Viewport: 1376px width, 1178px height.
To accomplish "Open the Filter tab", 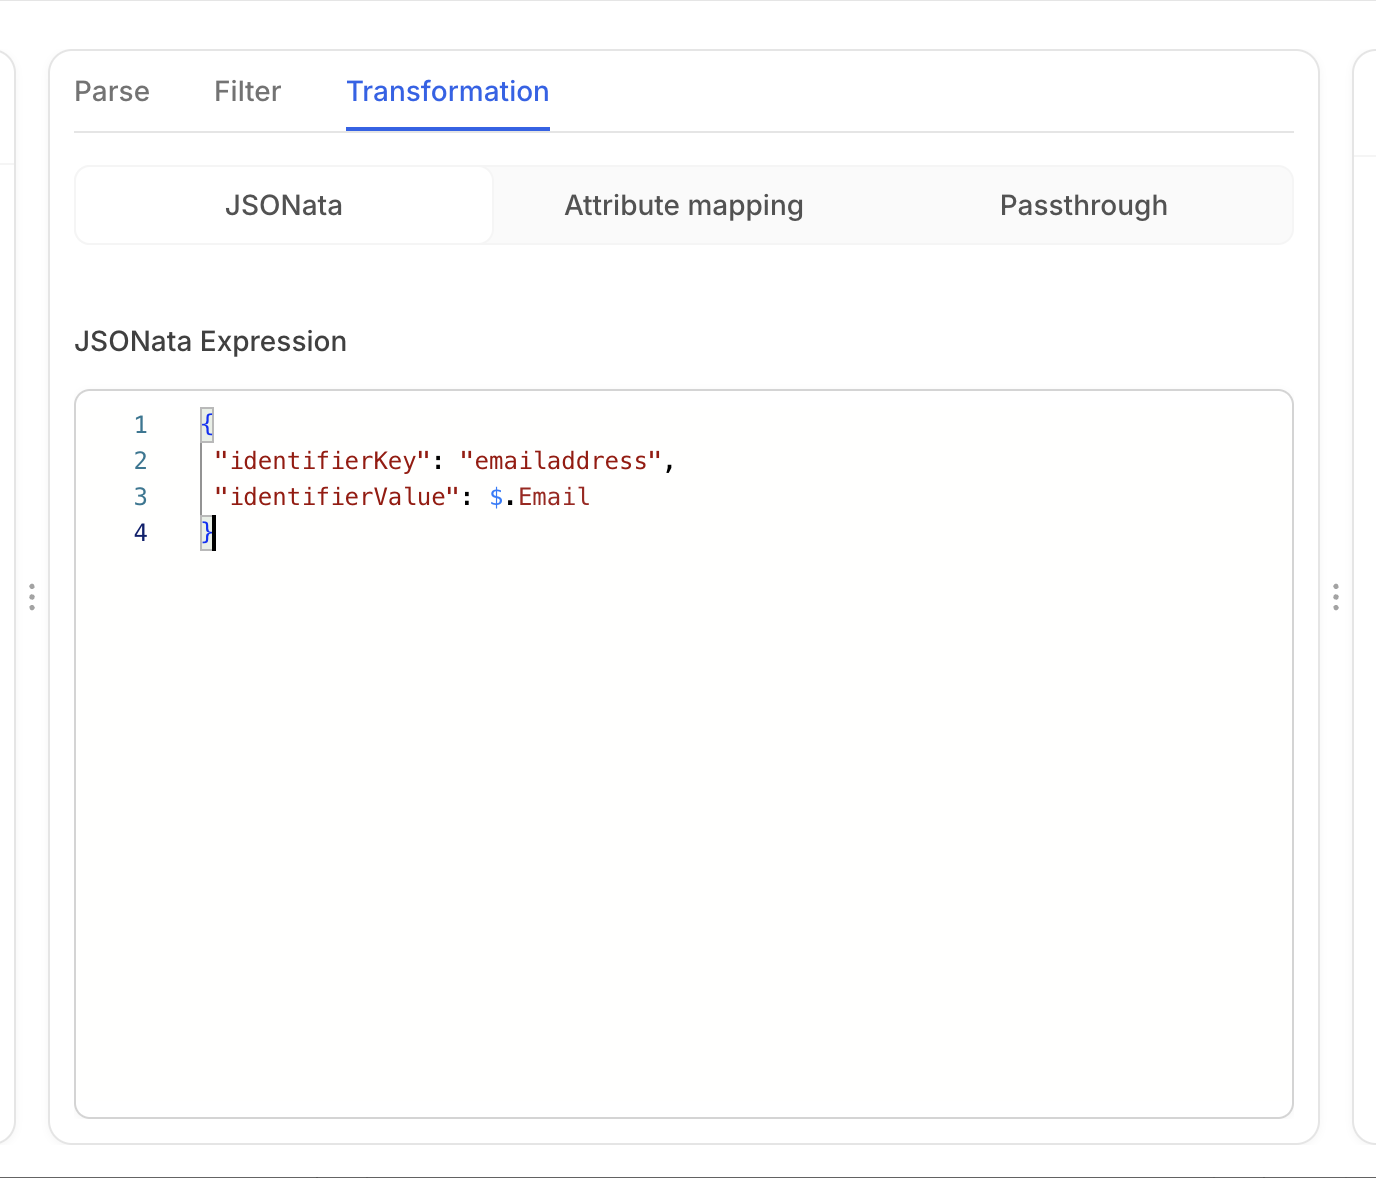I will point(247,92).
